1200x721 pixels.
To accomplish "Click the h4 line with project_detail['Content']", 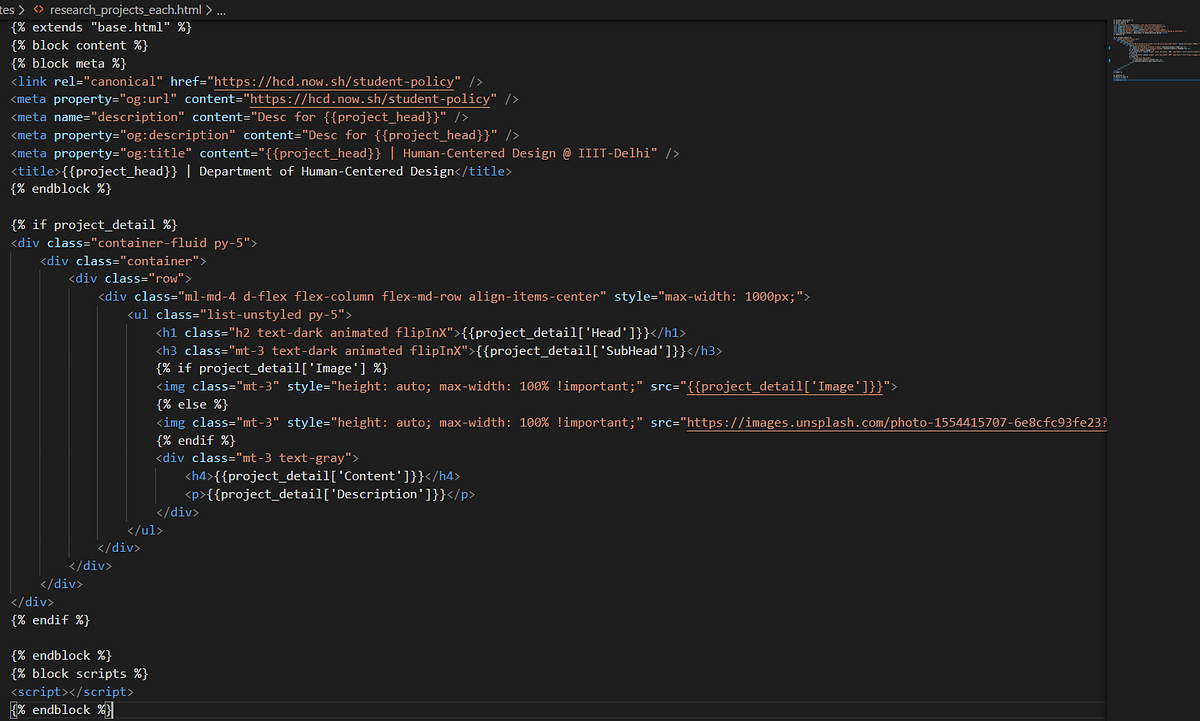I will (x=323, y=477).
